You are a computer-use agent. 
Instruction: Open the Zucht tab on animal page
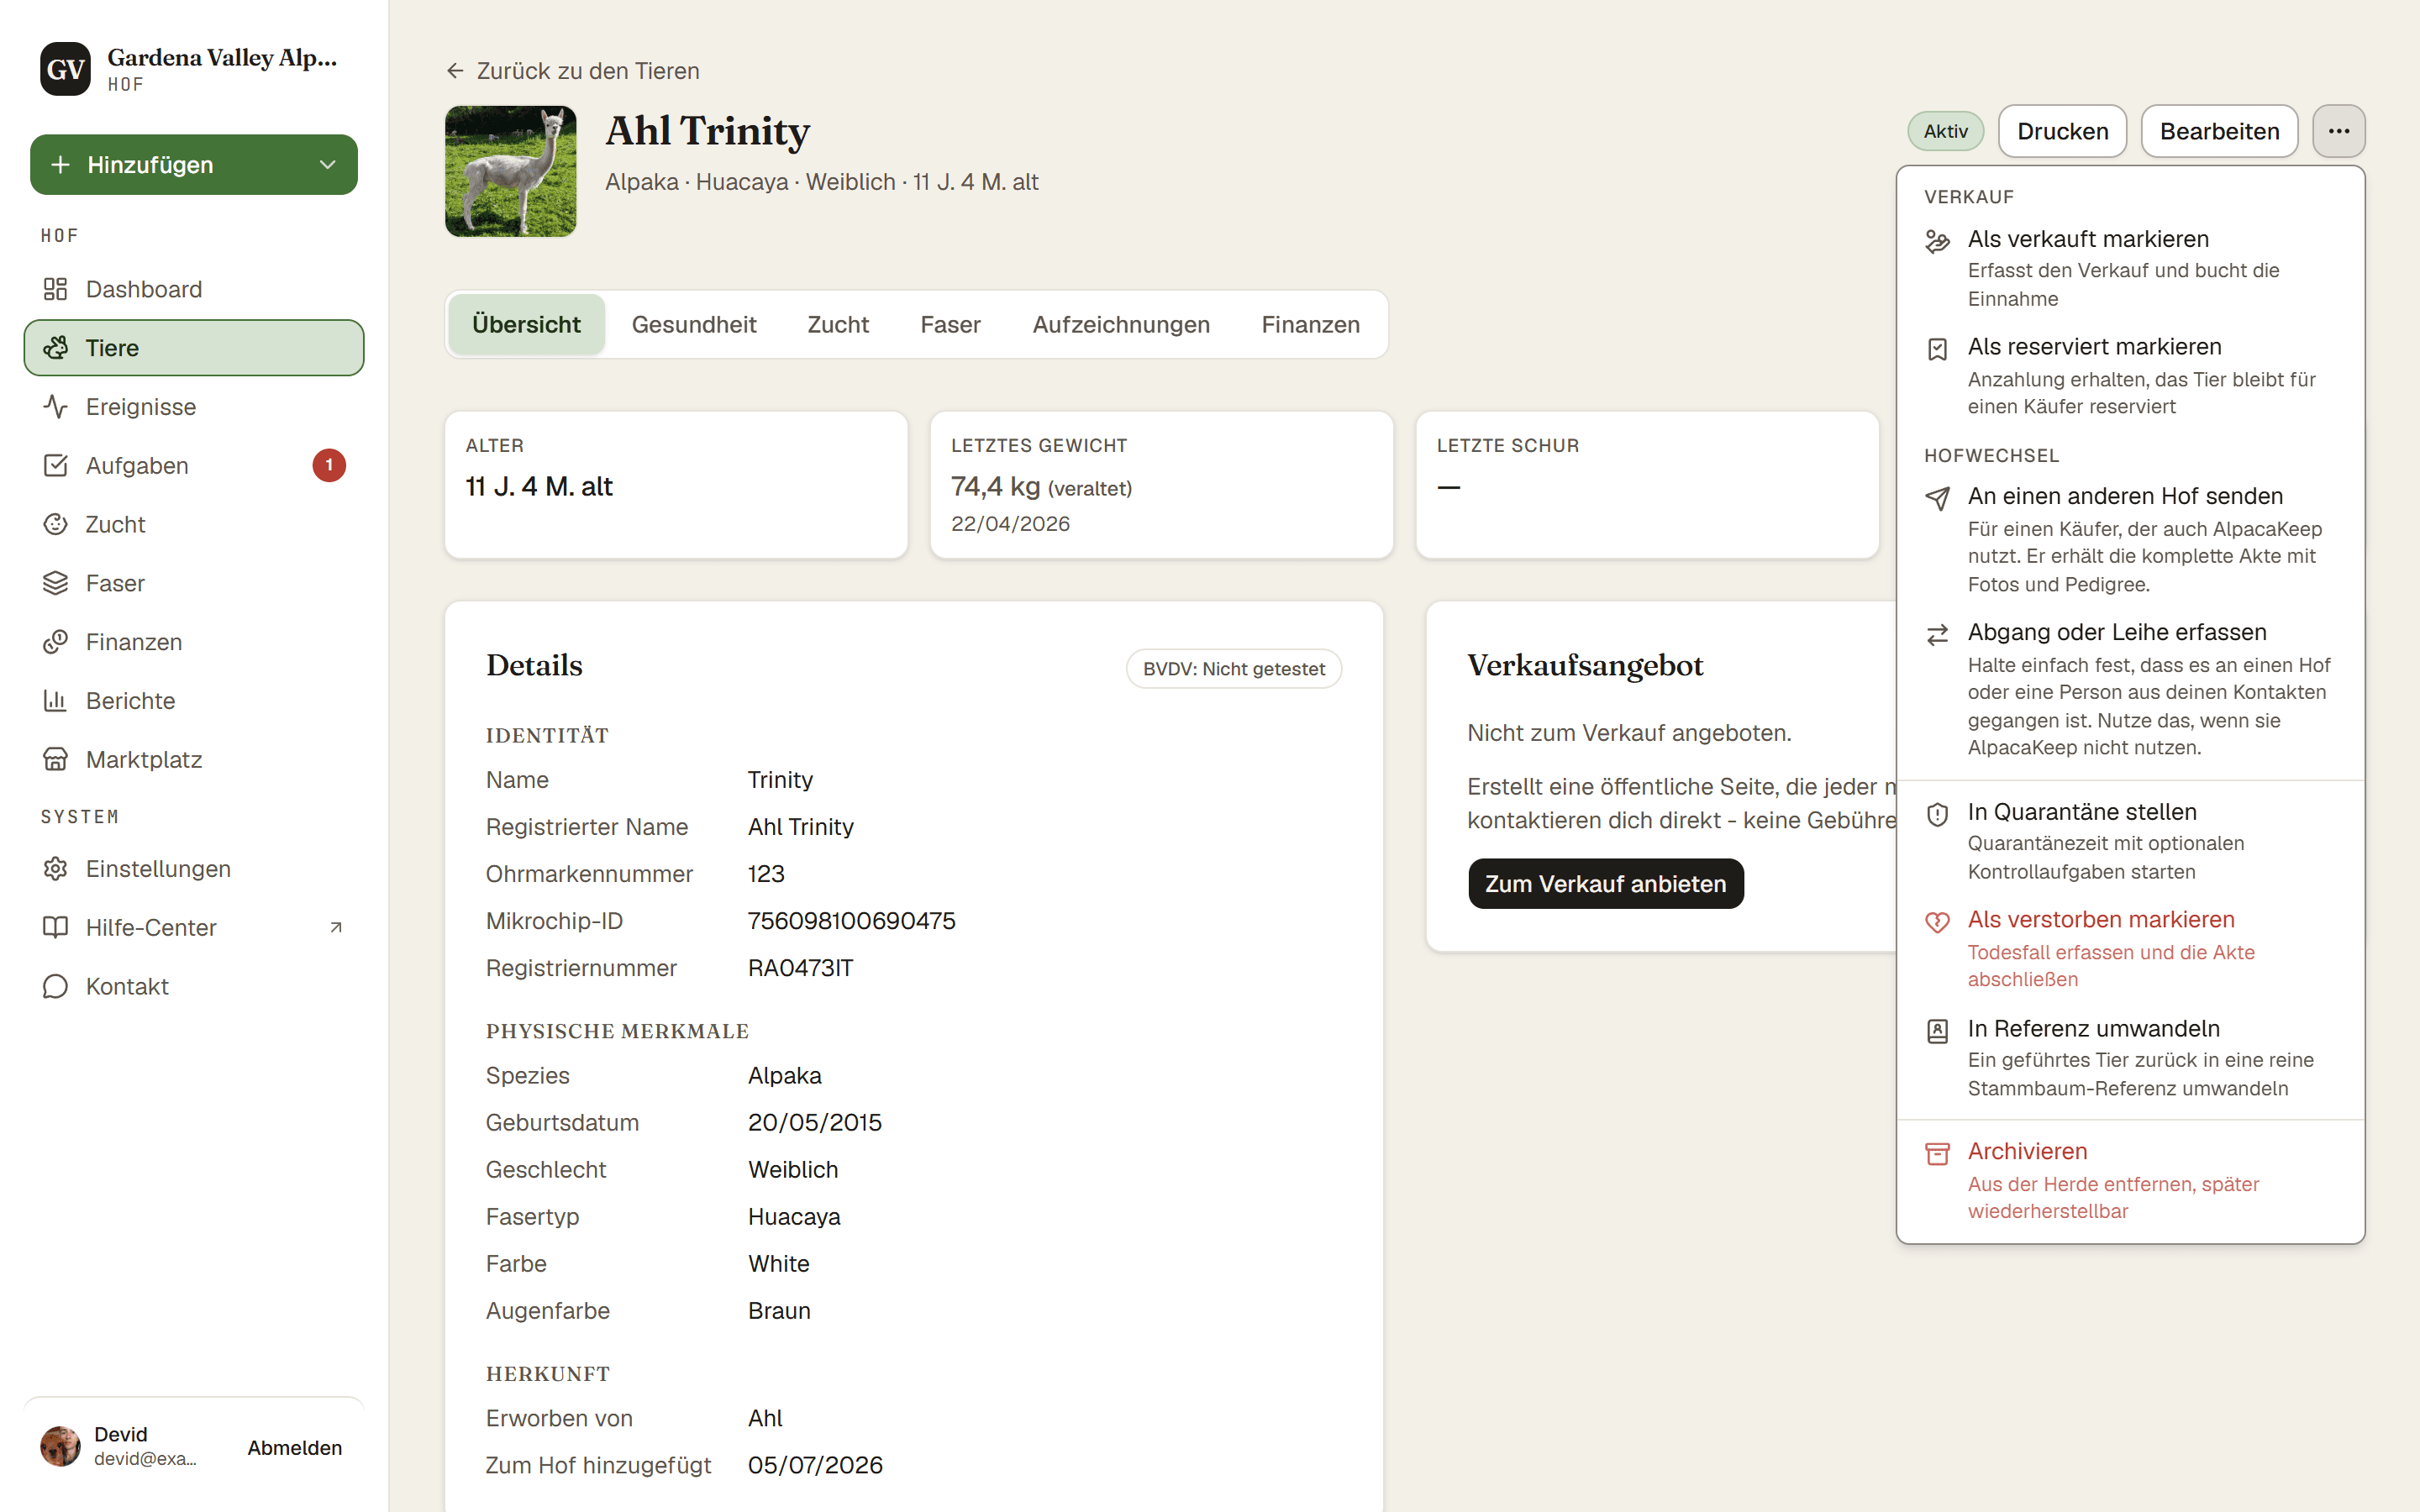point(838,325)
